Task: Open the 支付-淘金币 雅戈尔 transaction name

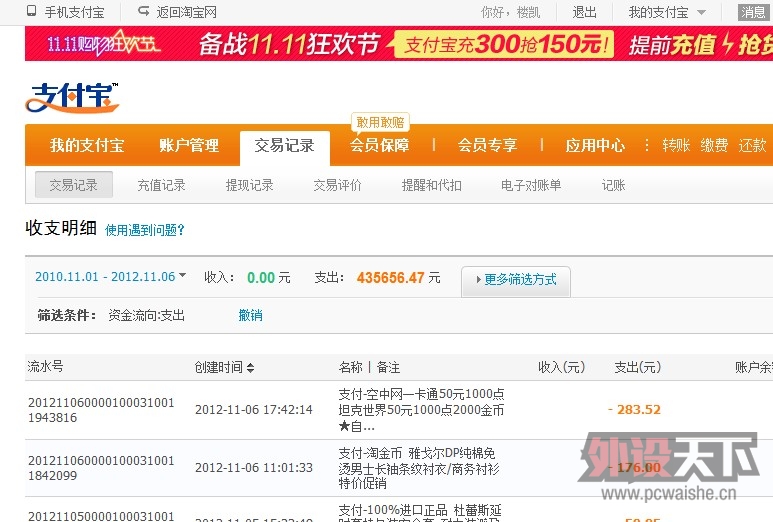Action: click(419, 468)
